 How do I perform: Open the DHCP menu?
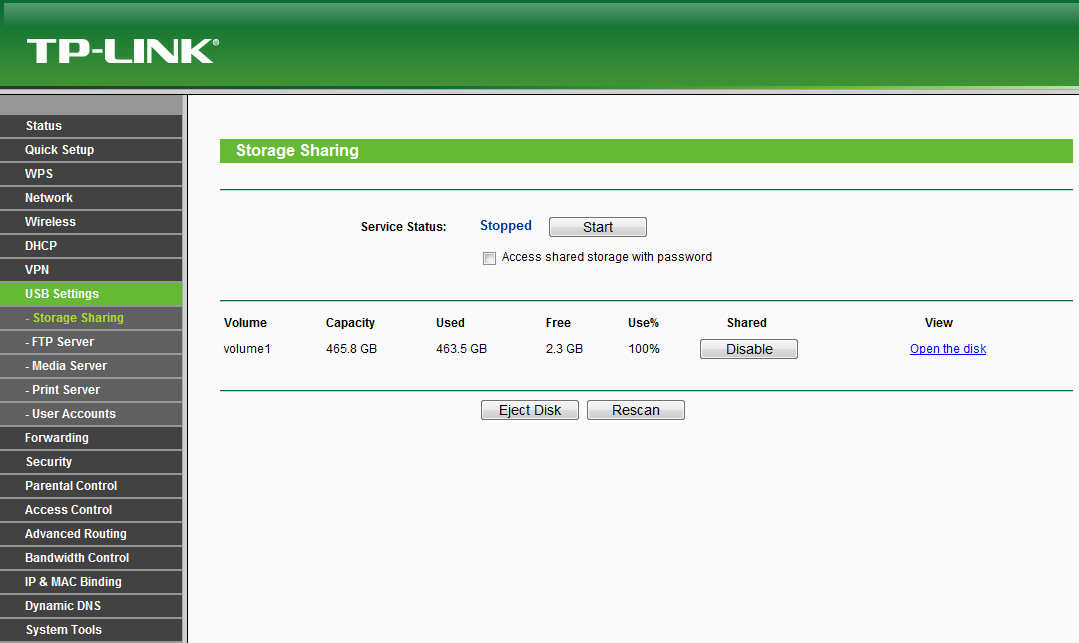pos(91,246)
